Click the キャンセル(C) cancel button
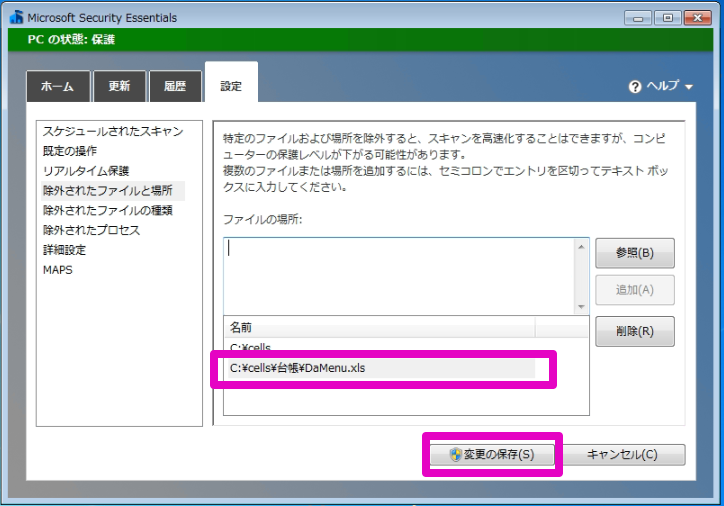Viewport: 724px width, 506px height. pos(622,455)
